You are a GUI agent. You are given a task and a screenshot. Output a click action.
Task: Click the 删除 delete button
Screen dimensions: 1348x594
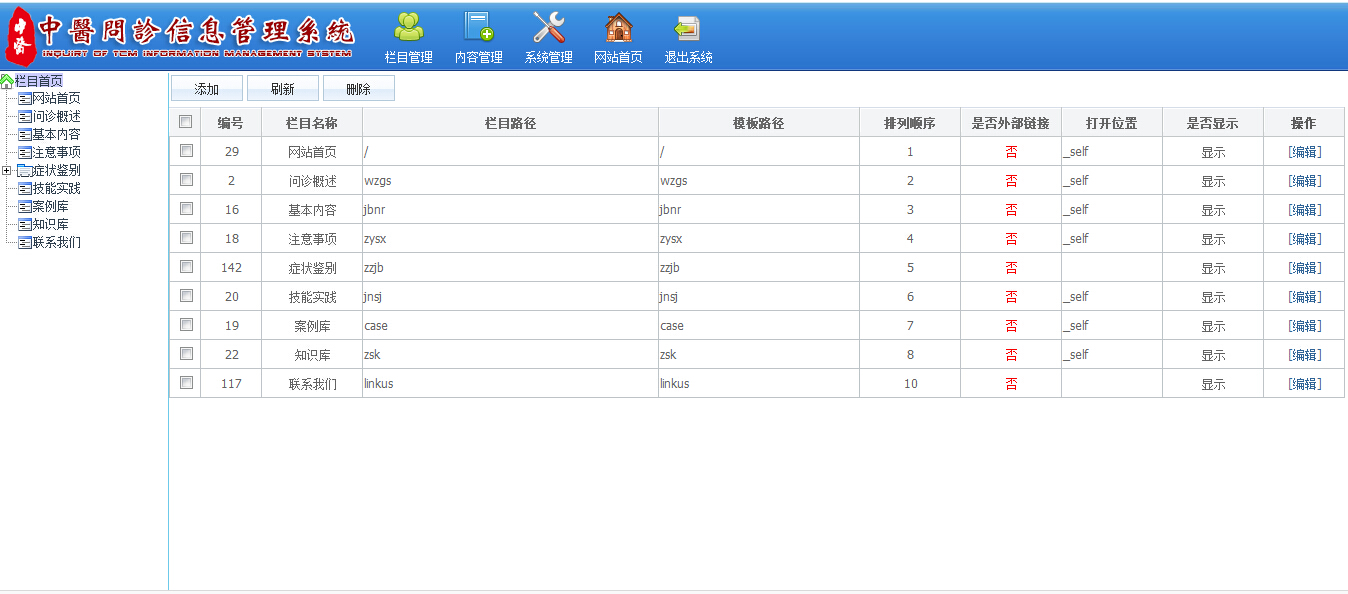[x=358, y=88]
